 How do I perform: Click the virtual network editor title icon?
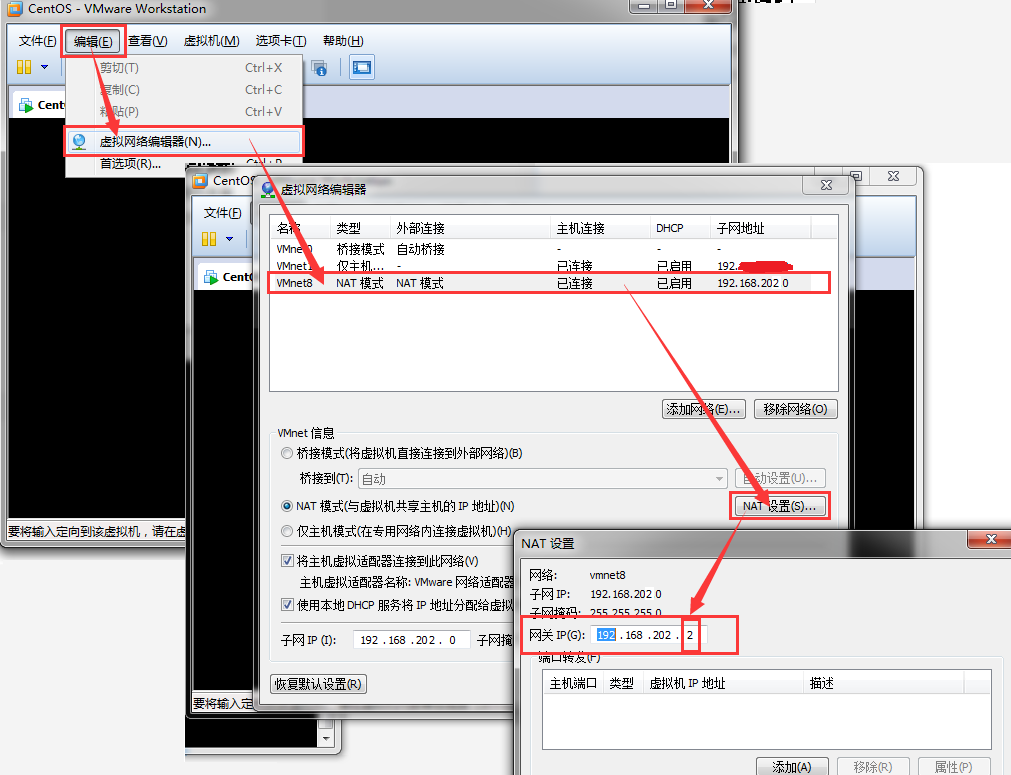[268, 190]
